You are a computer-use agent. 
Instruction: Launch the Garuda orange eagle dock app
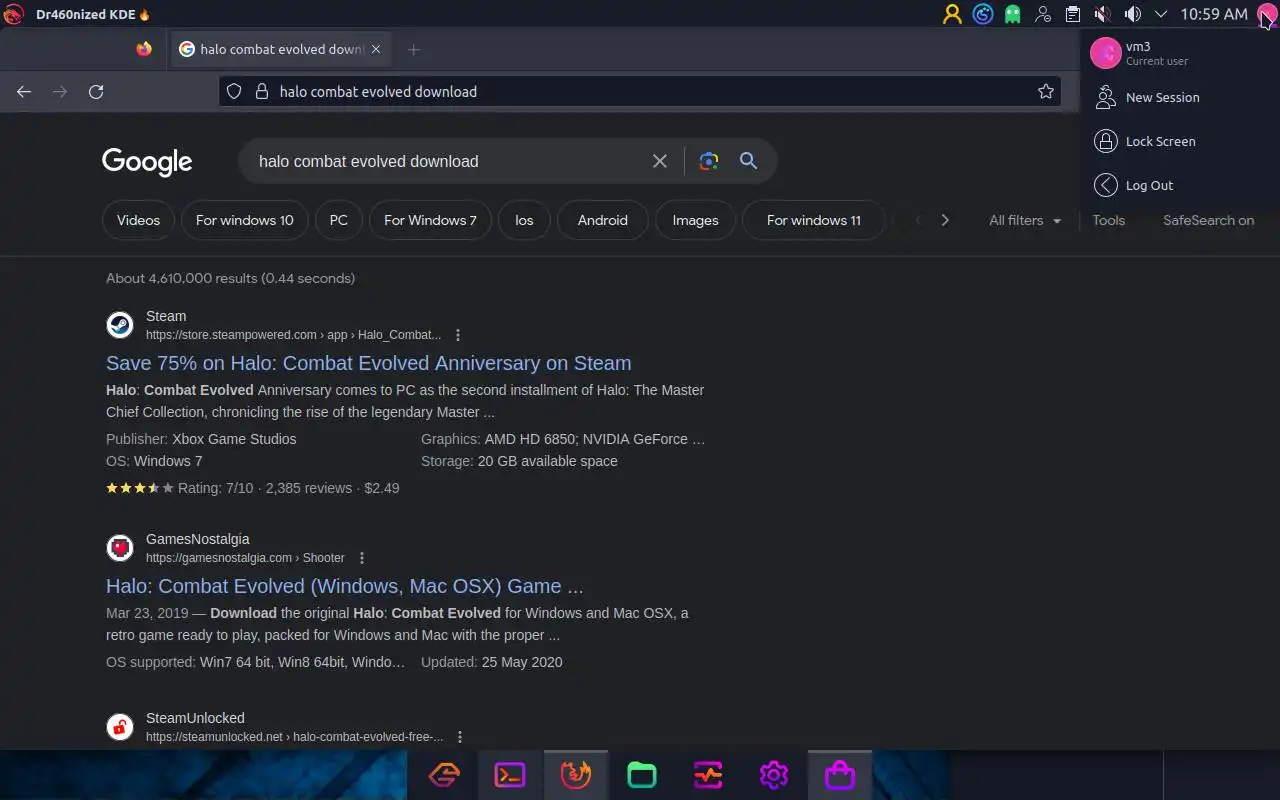click(444, 775)
